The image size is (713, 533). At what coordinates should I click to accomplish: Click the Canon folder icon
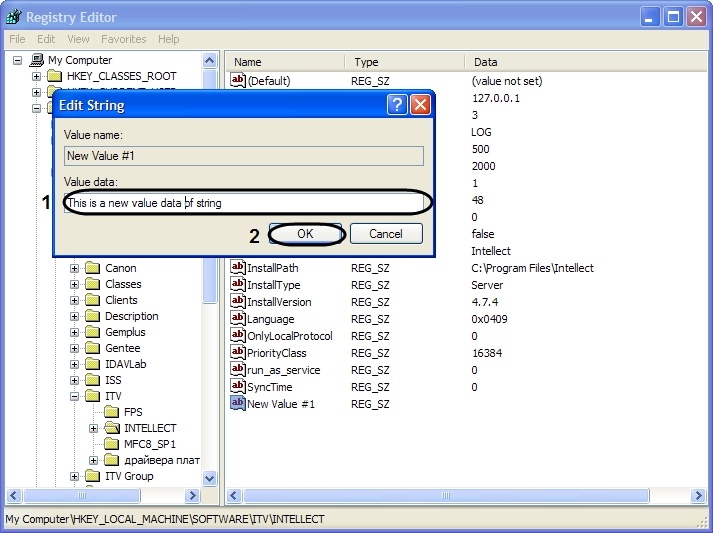93,268
